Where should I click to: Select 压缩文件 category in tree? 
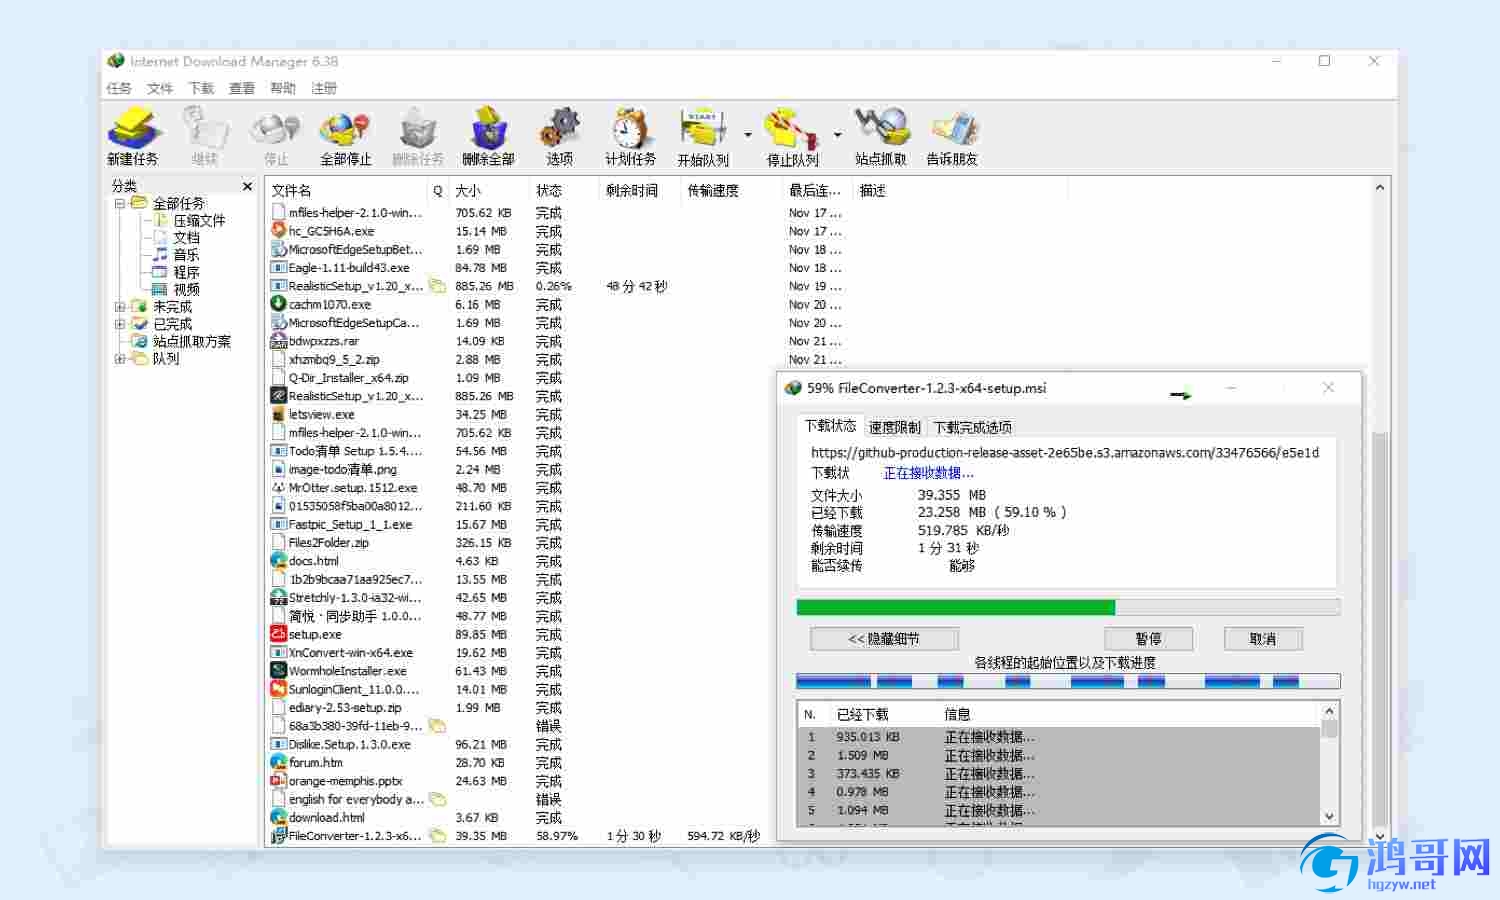[199, 220]
